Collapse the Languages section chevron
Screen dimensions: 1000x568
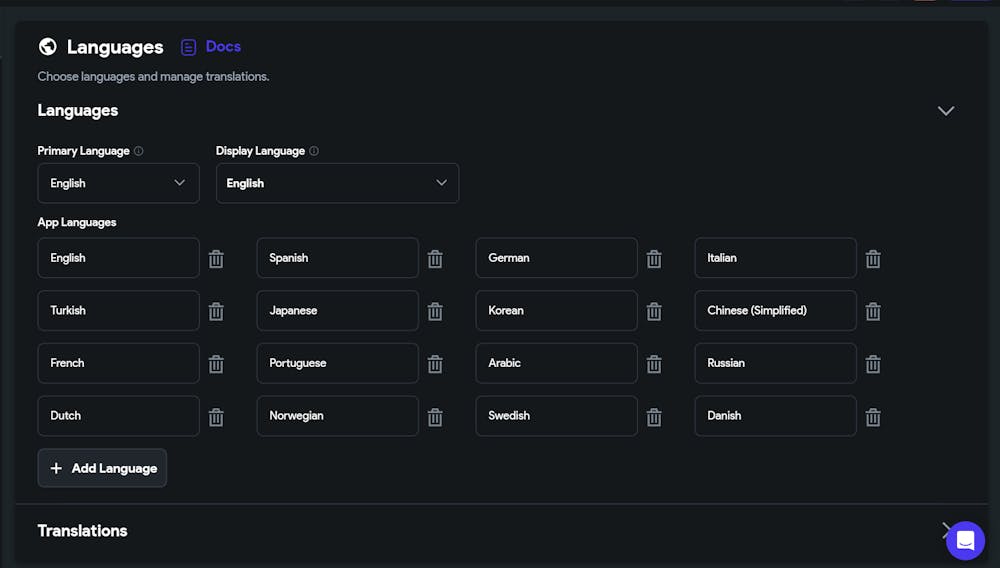point(946,111)
